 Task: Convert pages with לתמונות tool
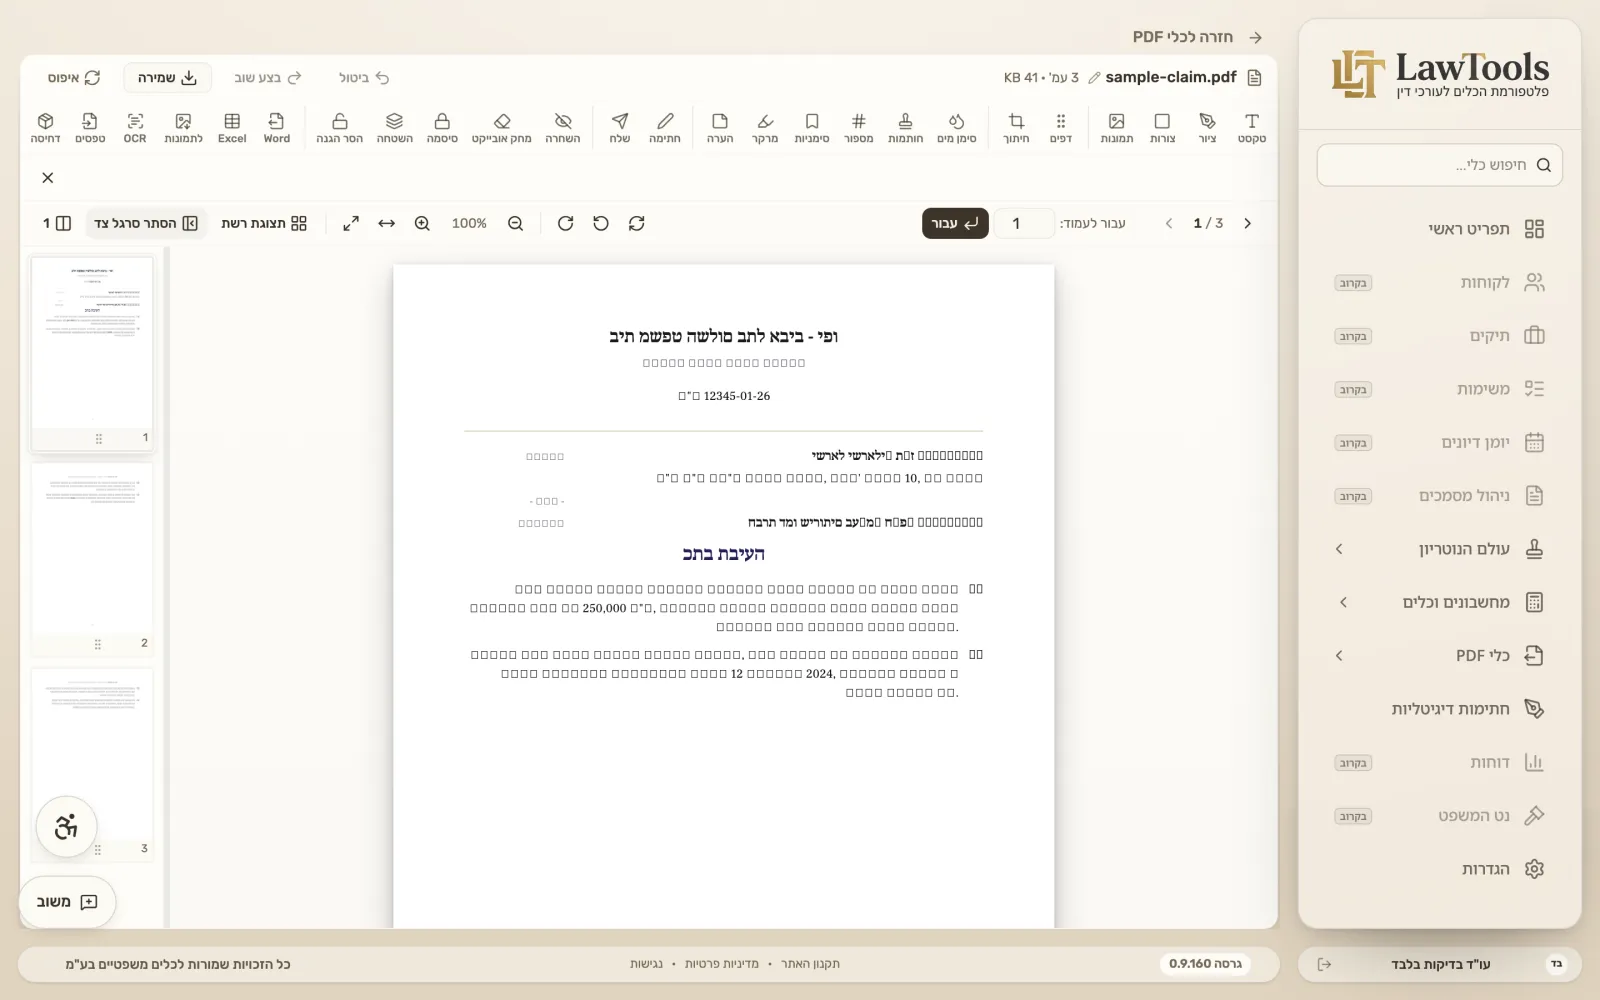coord(183,128)
